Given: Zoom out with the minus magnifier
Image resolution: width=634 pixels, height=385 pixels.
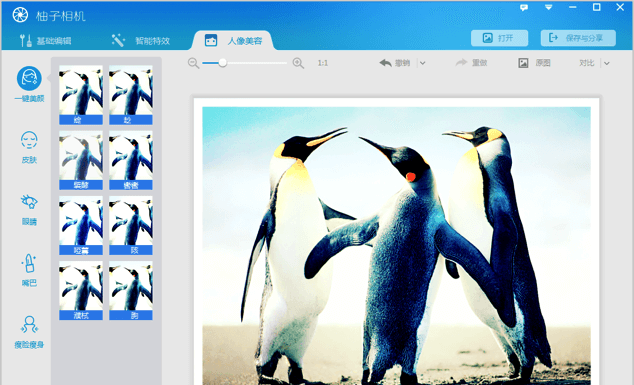Looking at the screenshot, I should coord(193,63).
